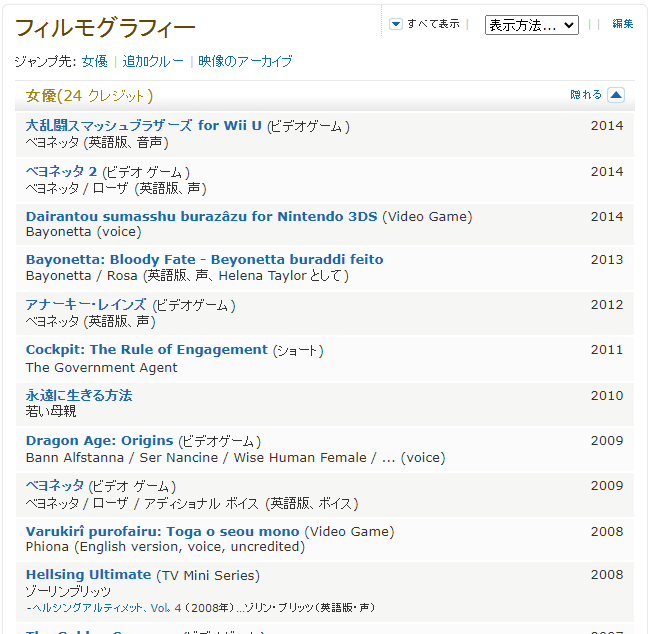The width and height of the screenshot is (658, 634).
Task: Click year 2010 on 永遠に生きる方法 row
Action: pyautogui.click(x=607, y=395)
